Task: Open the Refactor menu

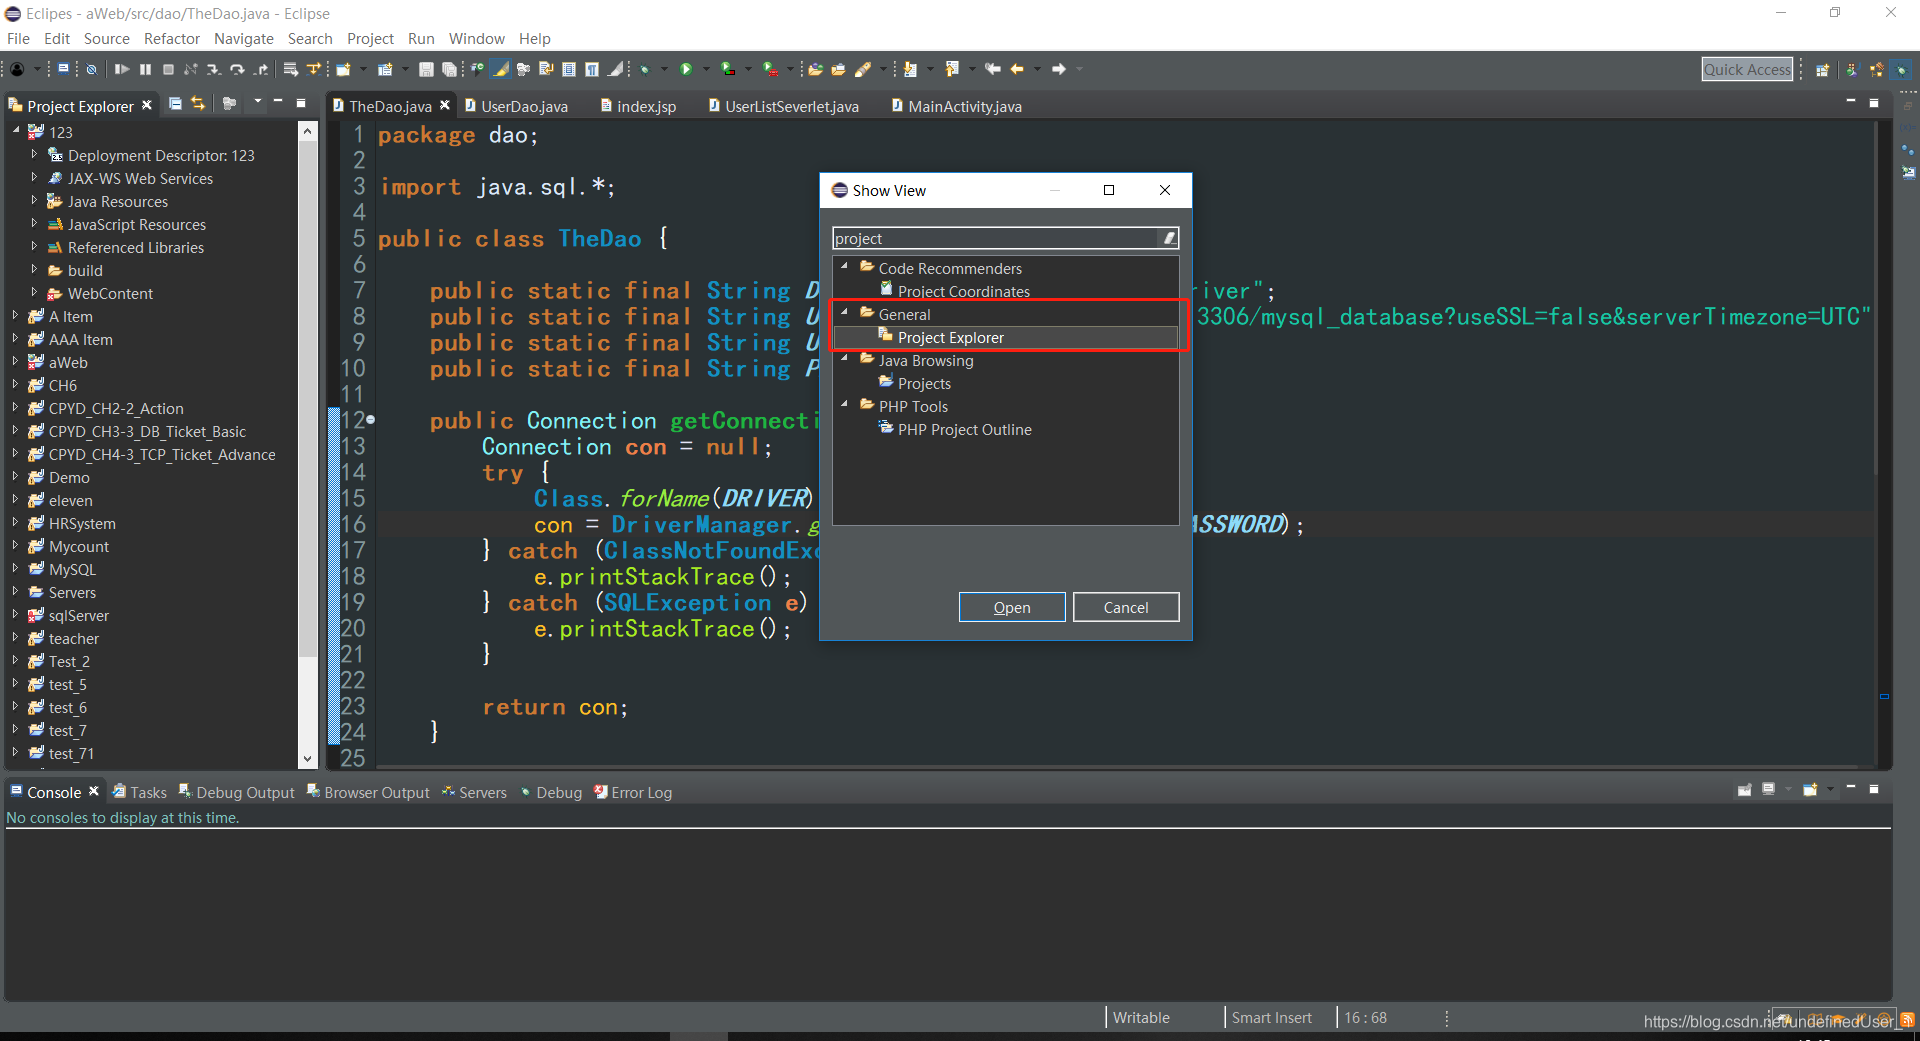Action: click(172, 38)
